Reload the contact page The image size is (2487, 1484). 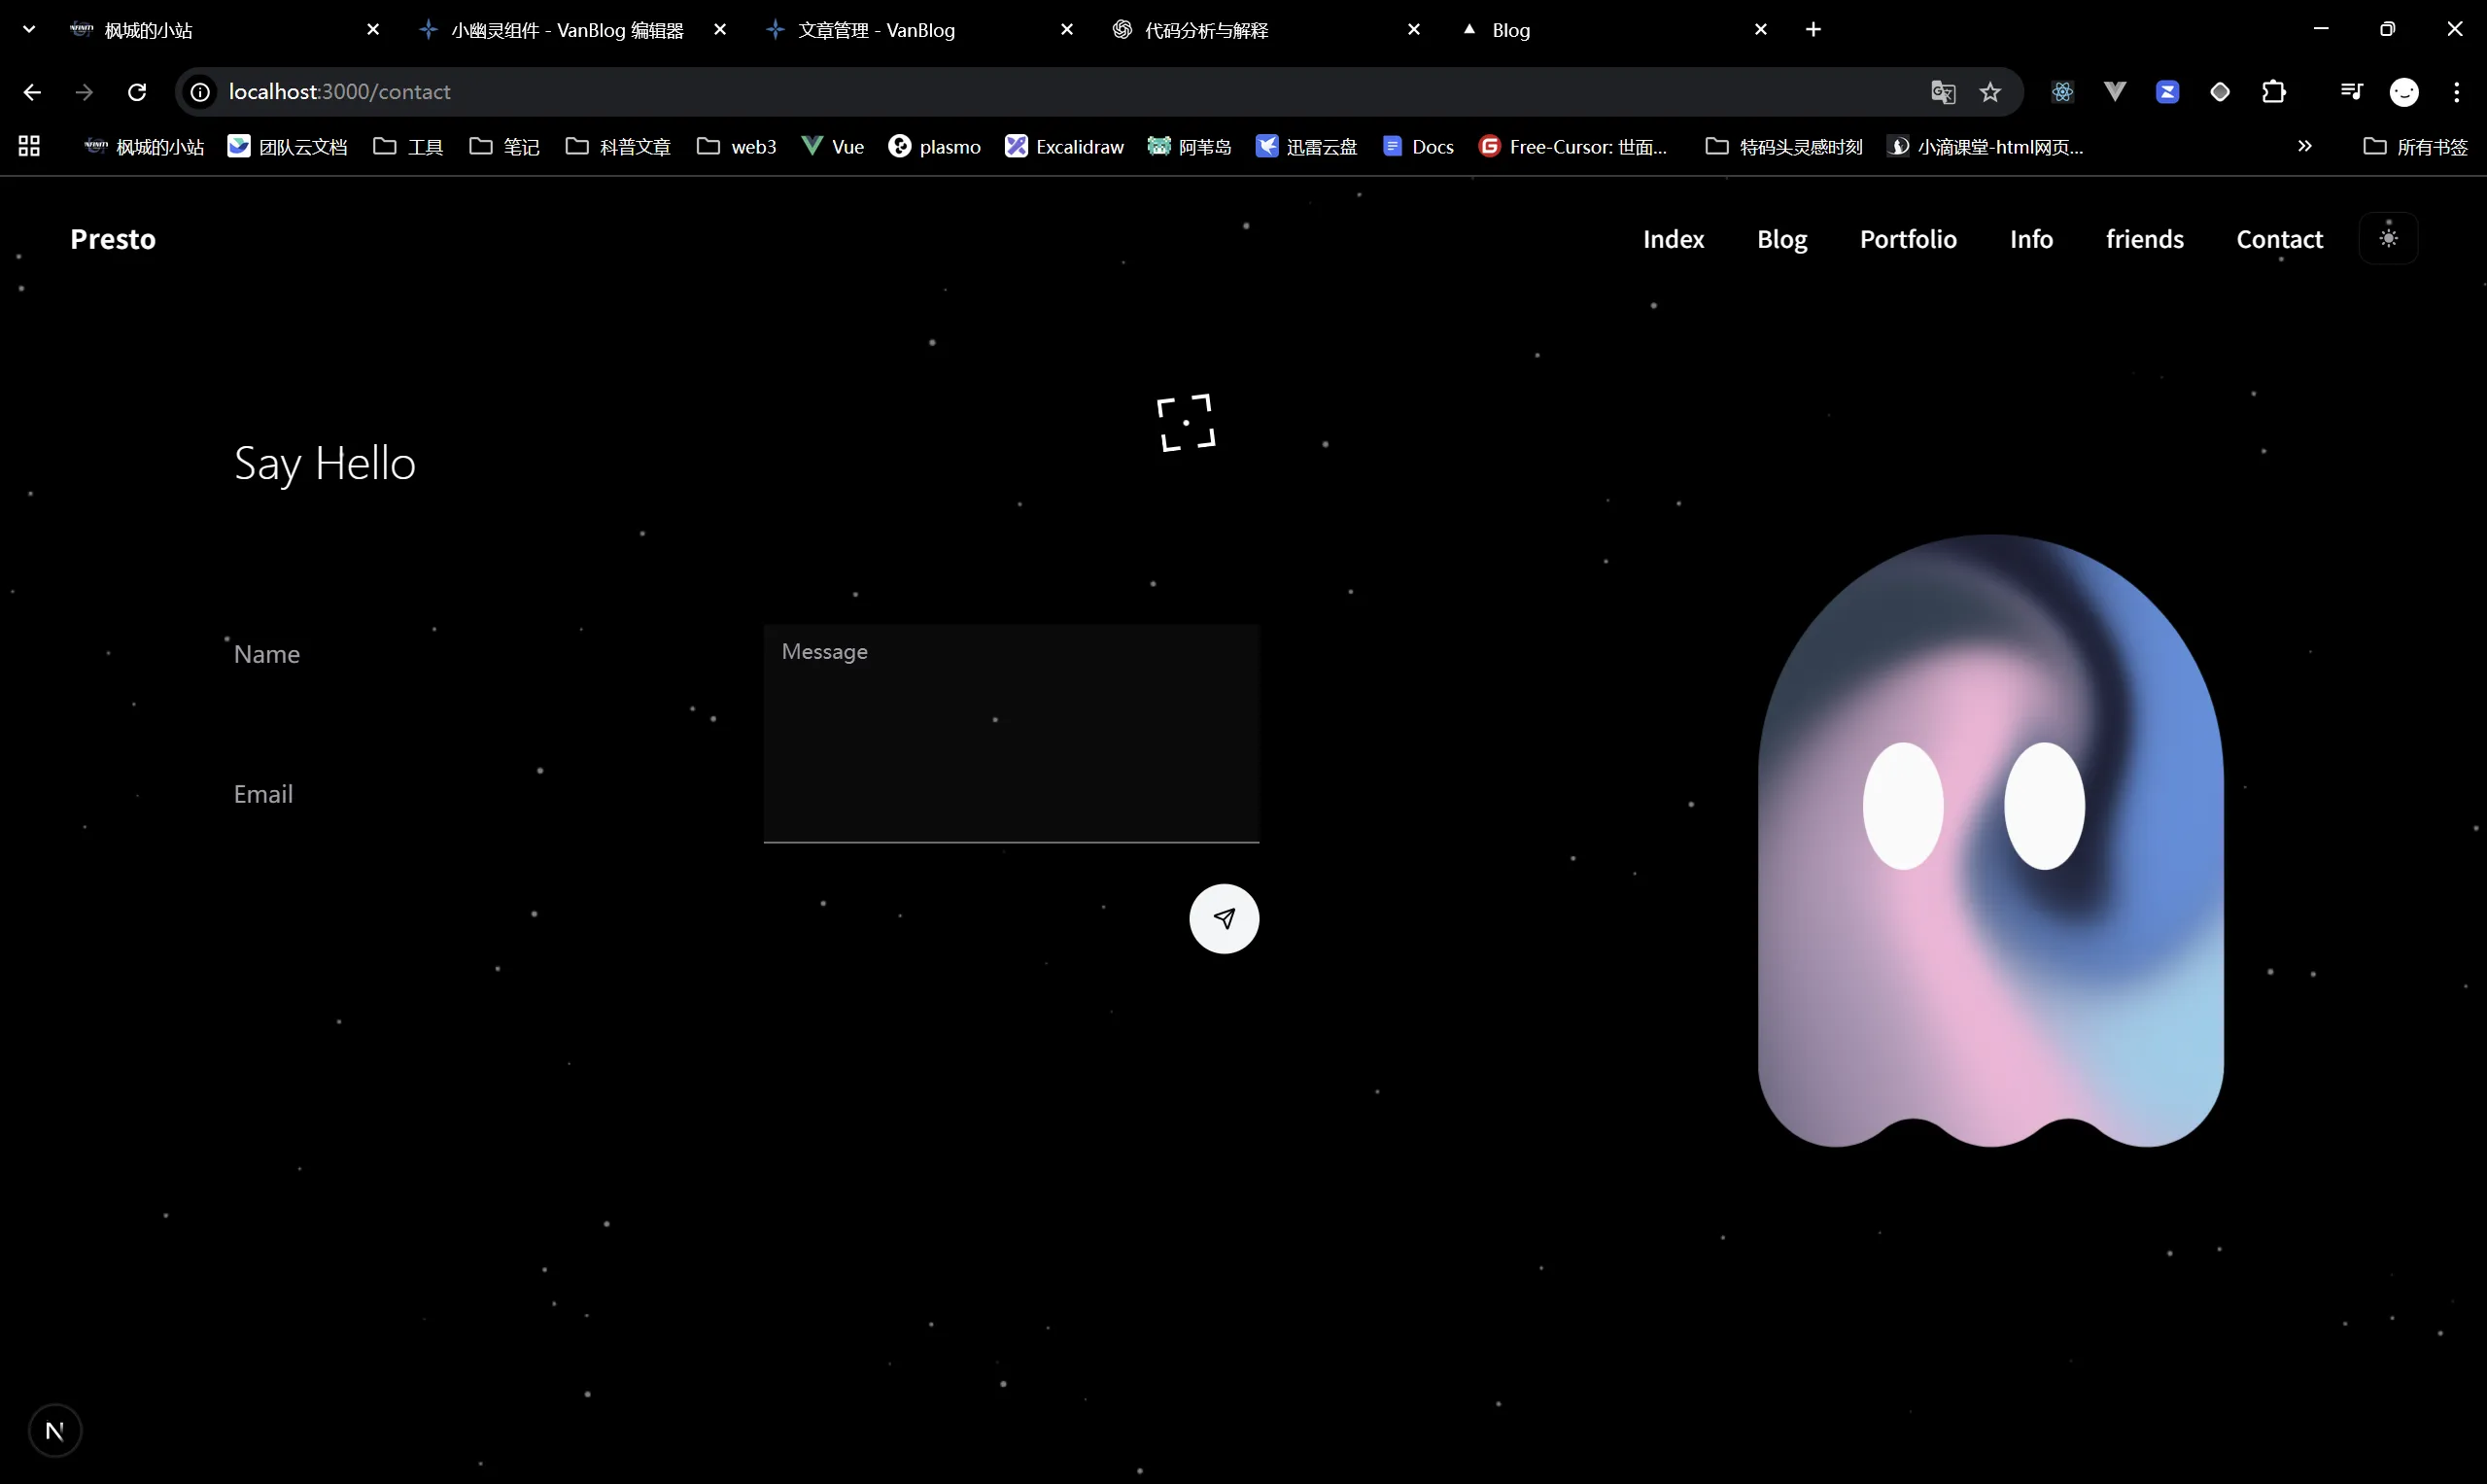click(x=137, y=92)
